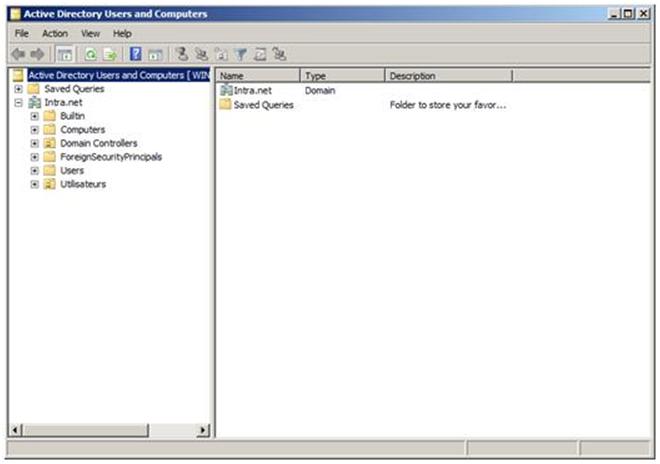Click the add to group toolbar icon
The width and height of the screenshot is (660, 464).
tap(279, 54)
